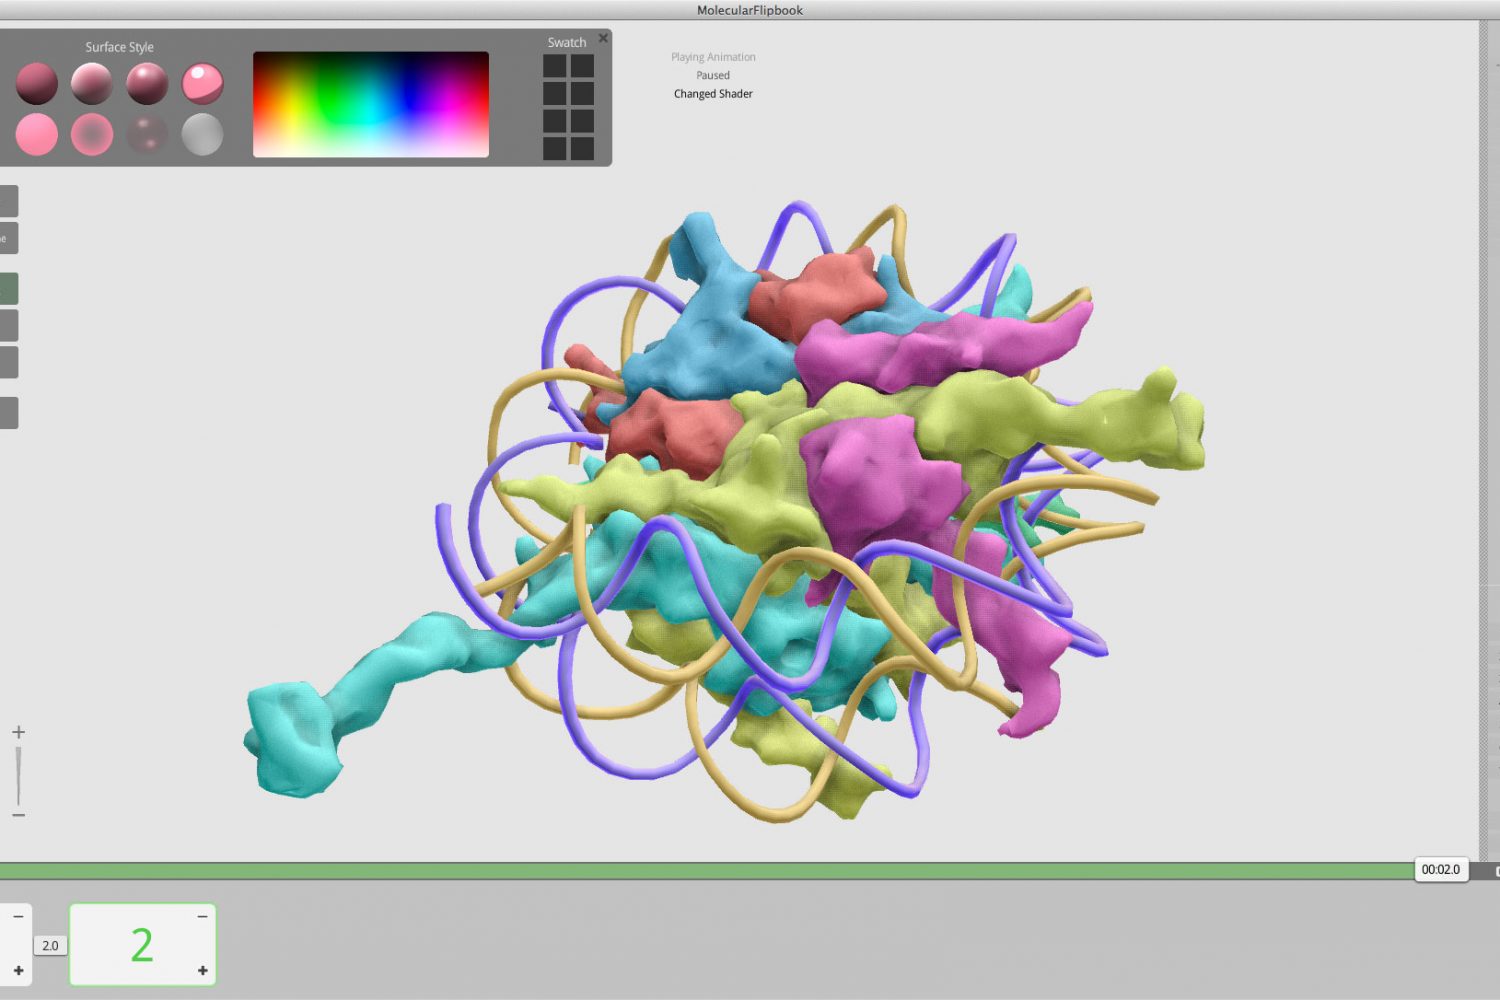1500x1000 pixels.
Task: Zoom out with the minus below slider
Action: (18, 815)
